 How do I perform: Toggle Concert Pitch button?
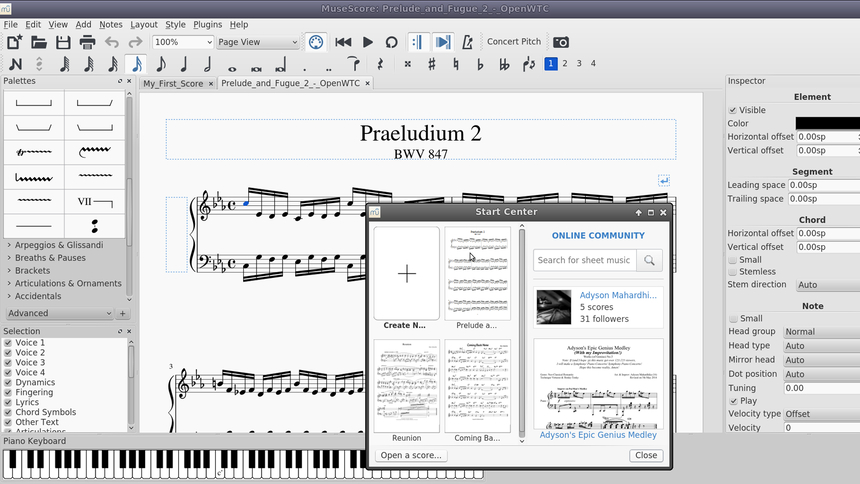tap(513, 42)
